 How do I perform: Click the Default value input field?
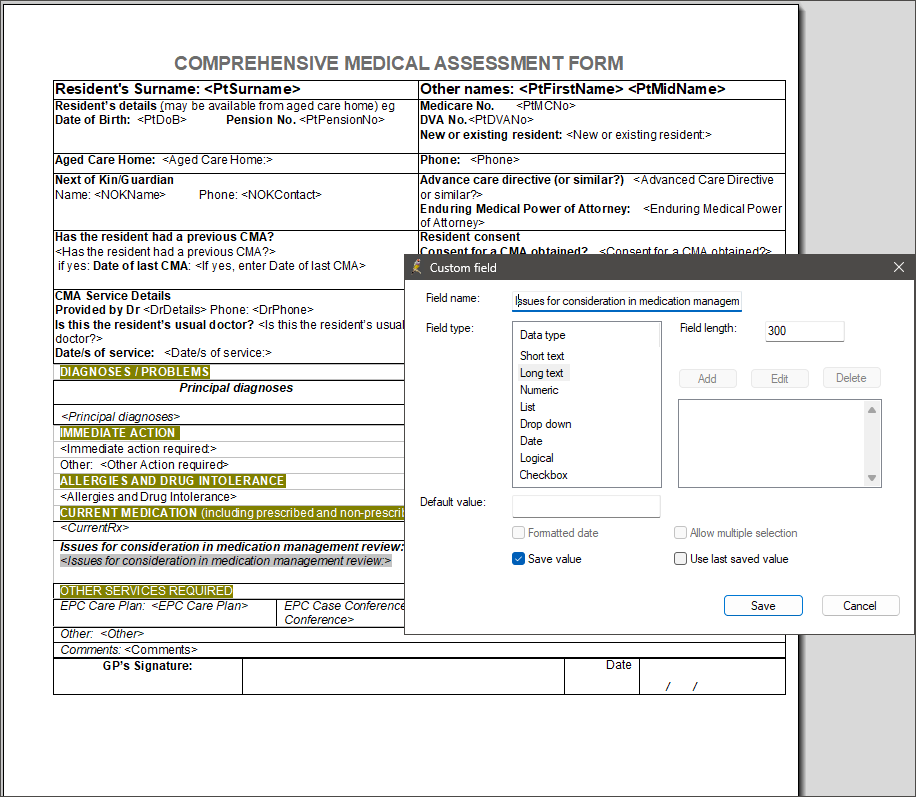coord(586,506)
